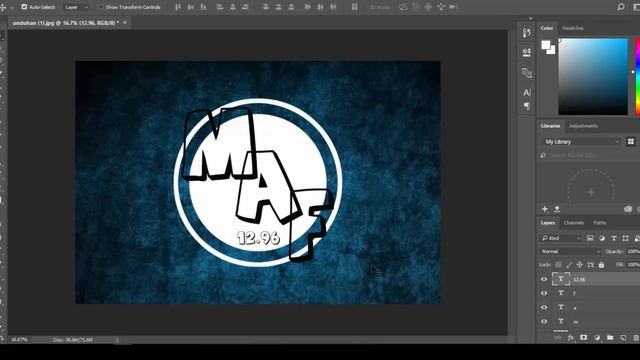Lock transparent pixels icon
Screen dimensions: 640x360
click(x=558, y=264)
